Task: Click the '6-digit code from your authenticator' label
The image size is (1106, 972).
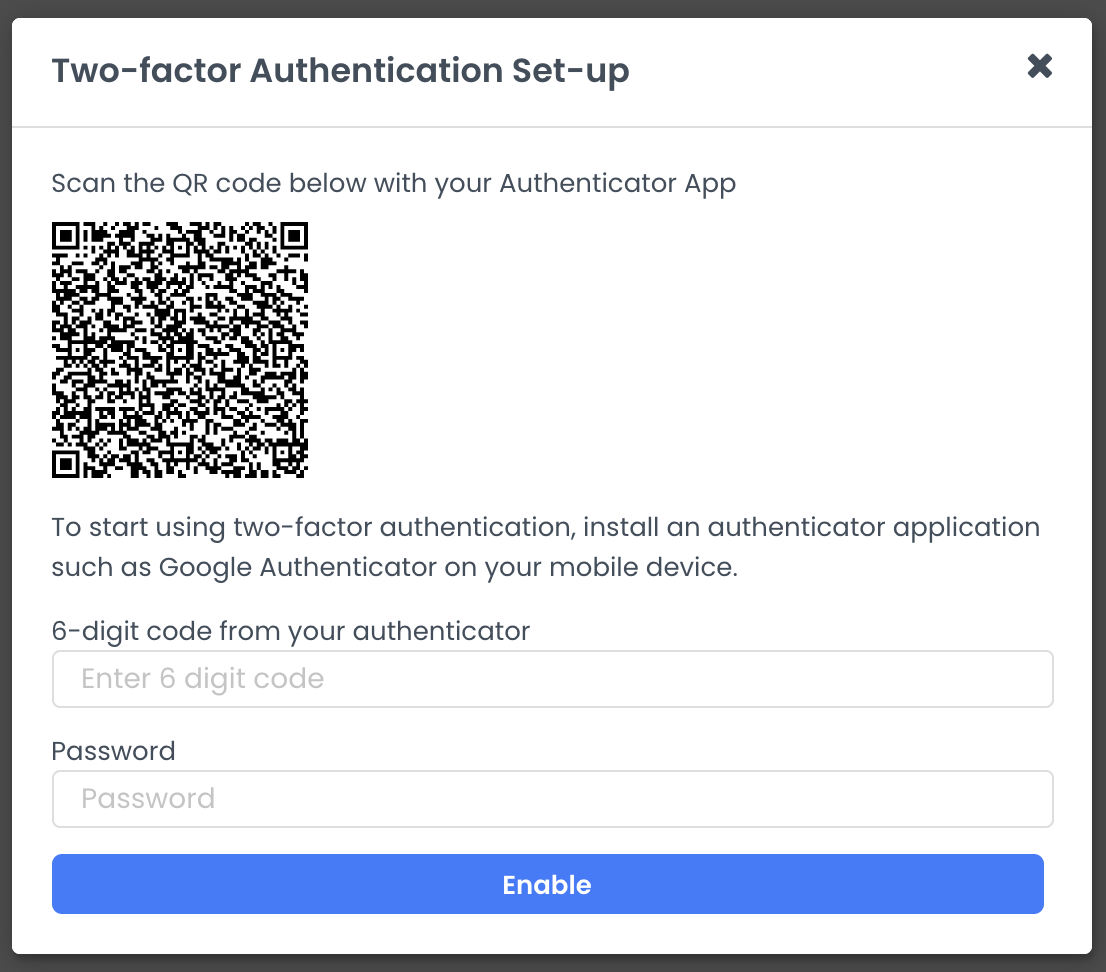Action: click(x=290, y=631)
